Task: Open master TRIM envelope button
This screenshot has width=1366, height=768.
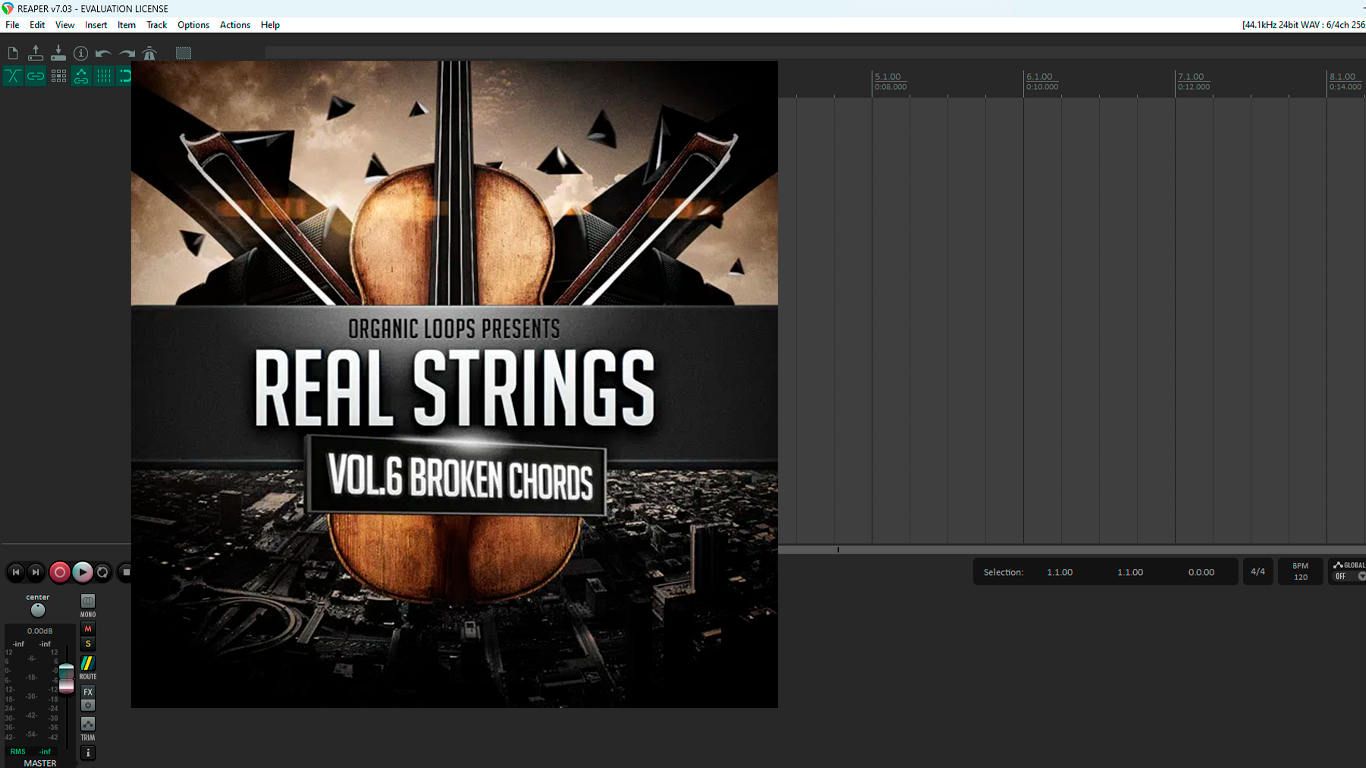Action: tap(88, 723)
